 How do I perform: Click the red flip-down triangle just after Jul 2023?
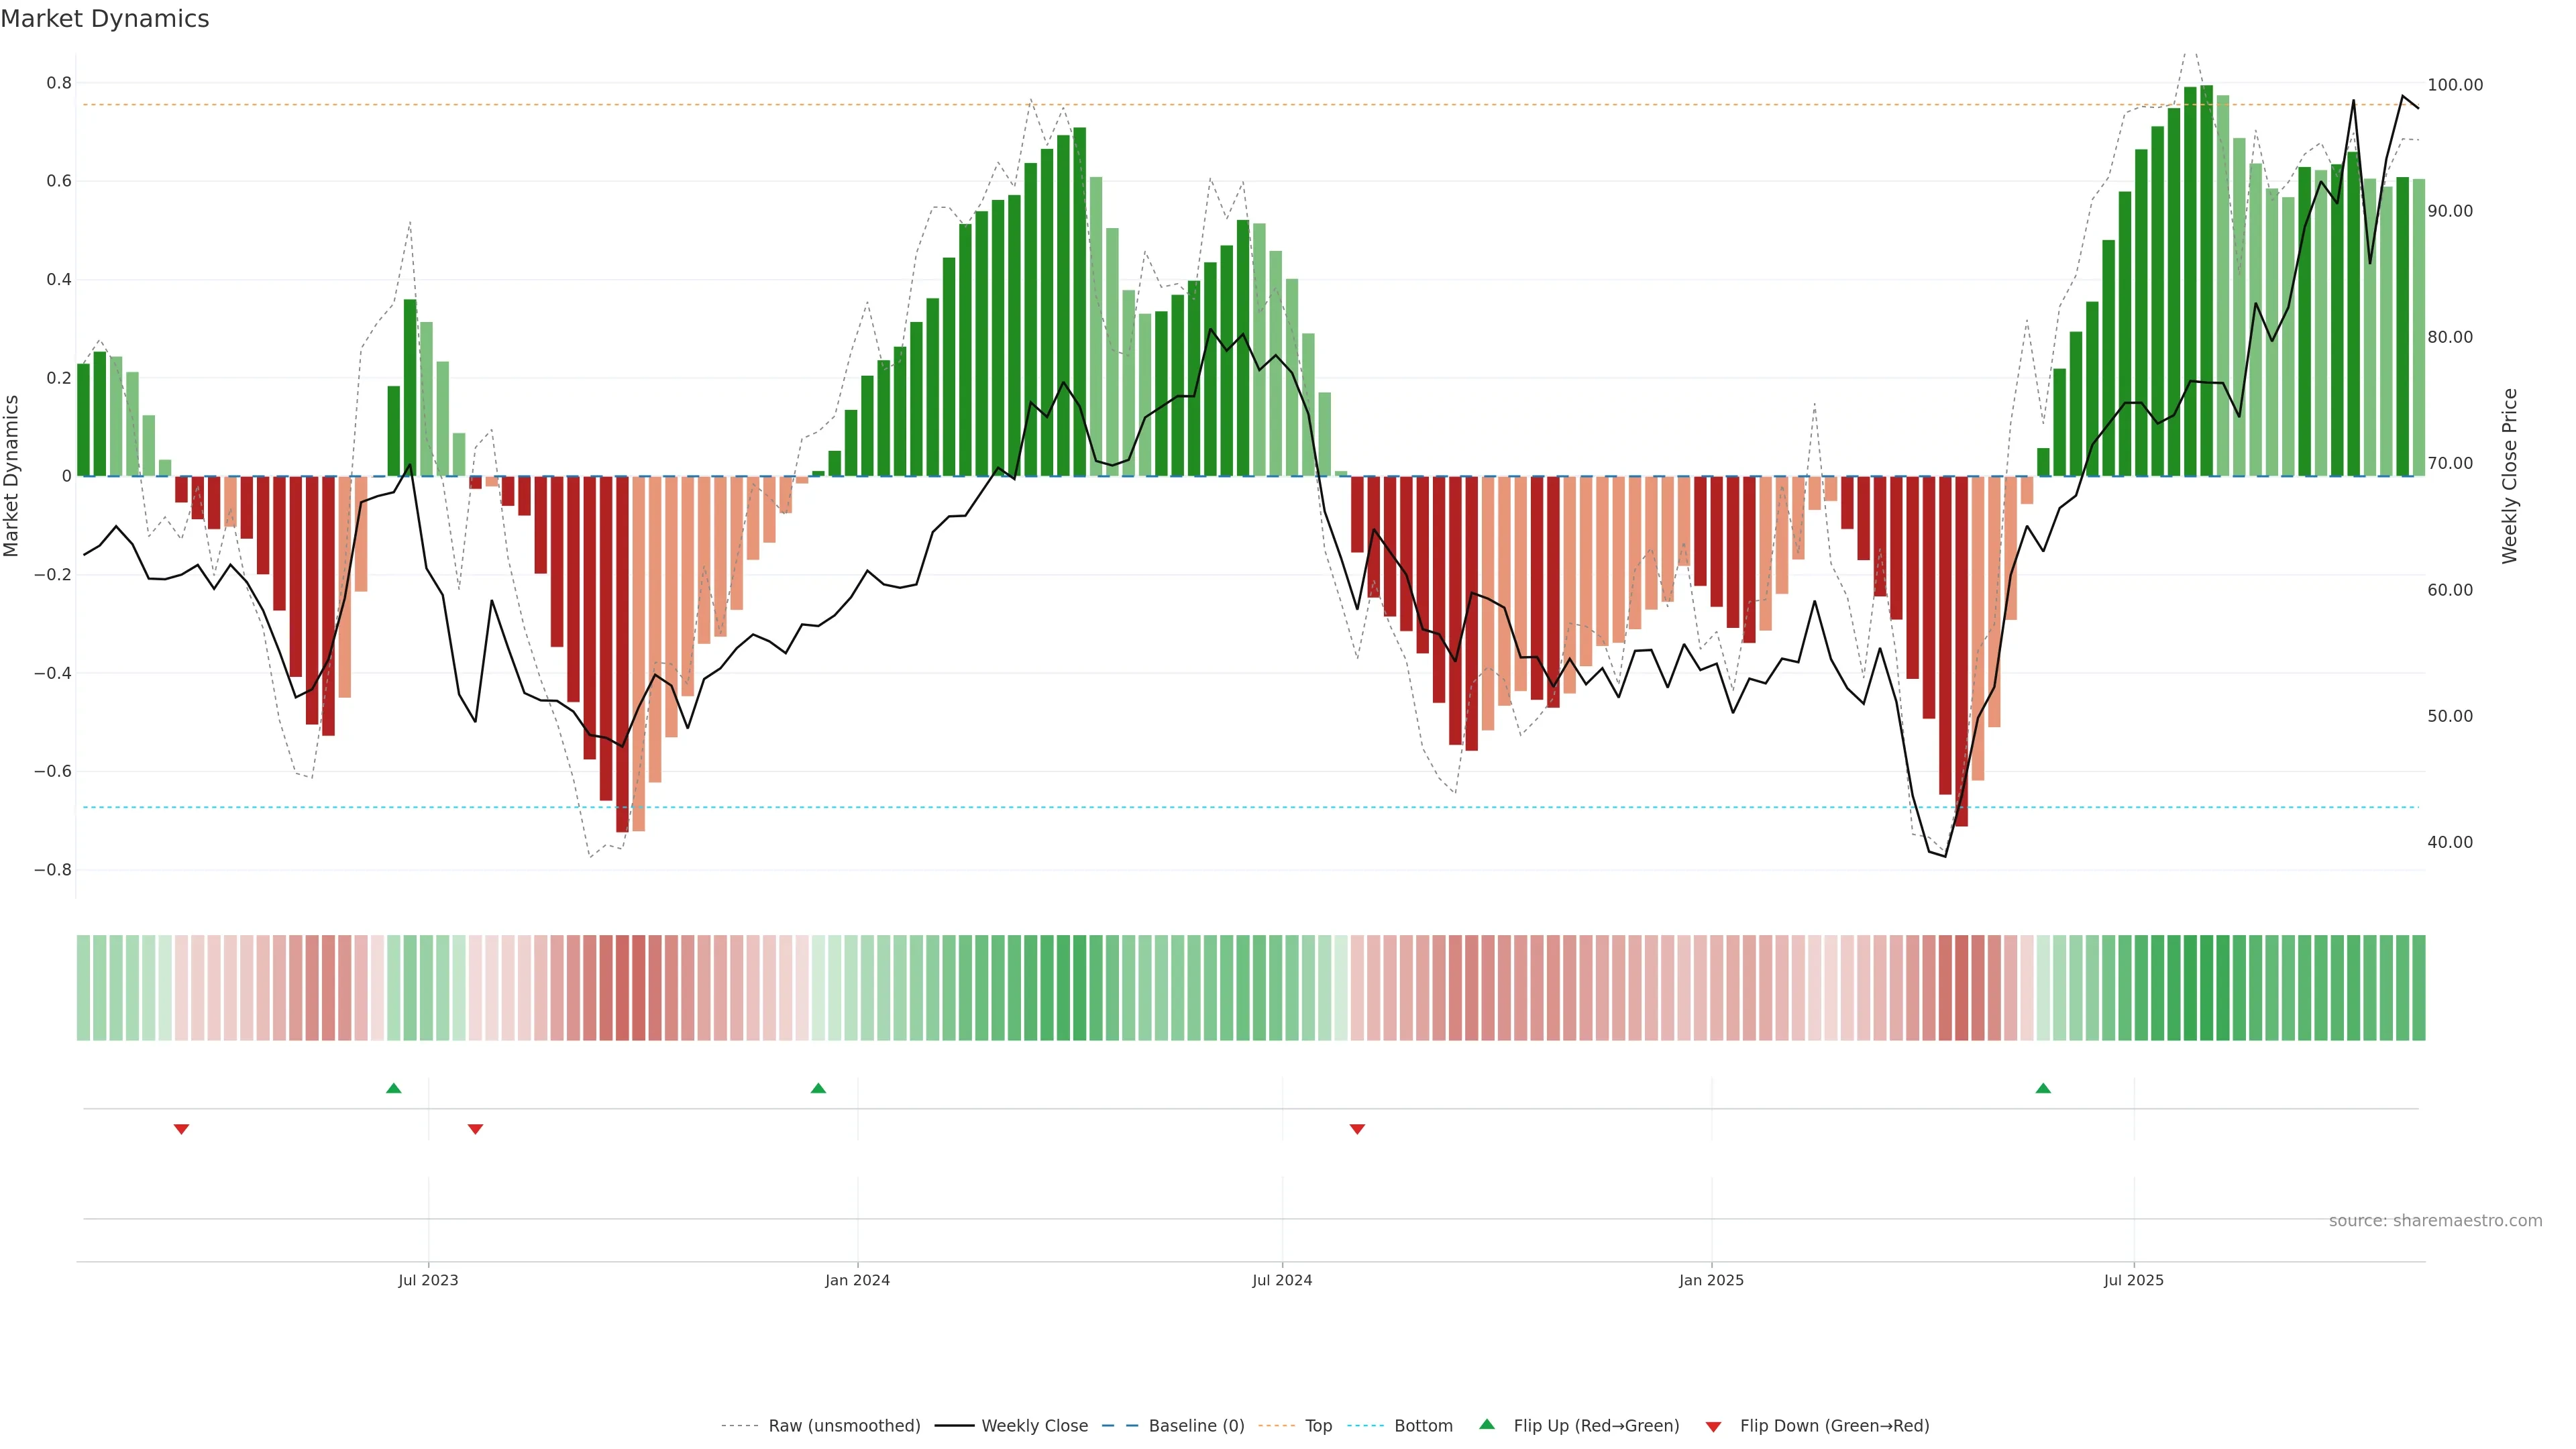(x=475, y=1129)
